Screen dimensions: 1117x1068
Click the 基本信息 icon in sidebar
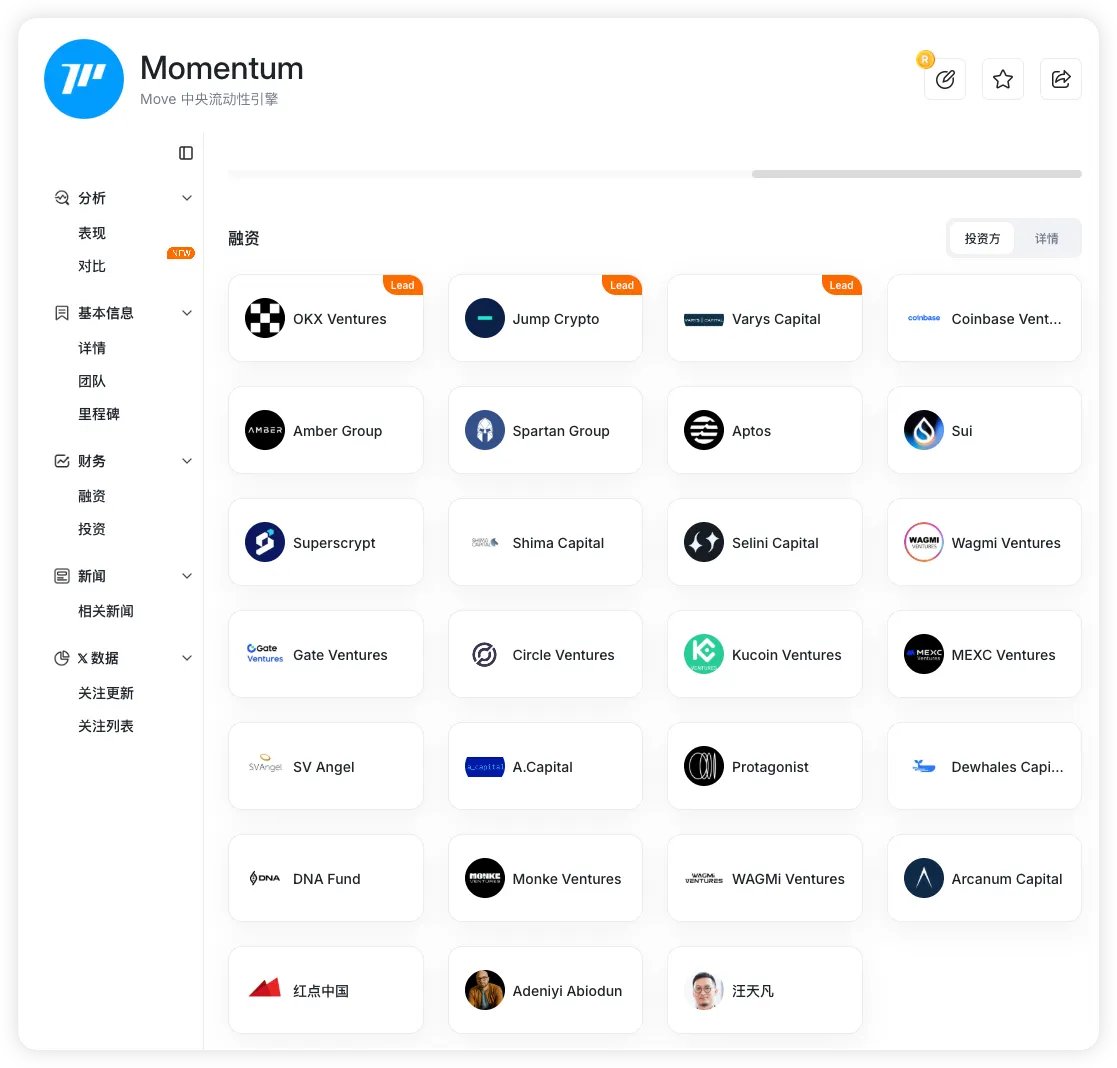click(62, 313)
